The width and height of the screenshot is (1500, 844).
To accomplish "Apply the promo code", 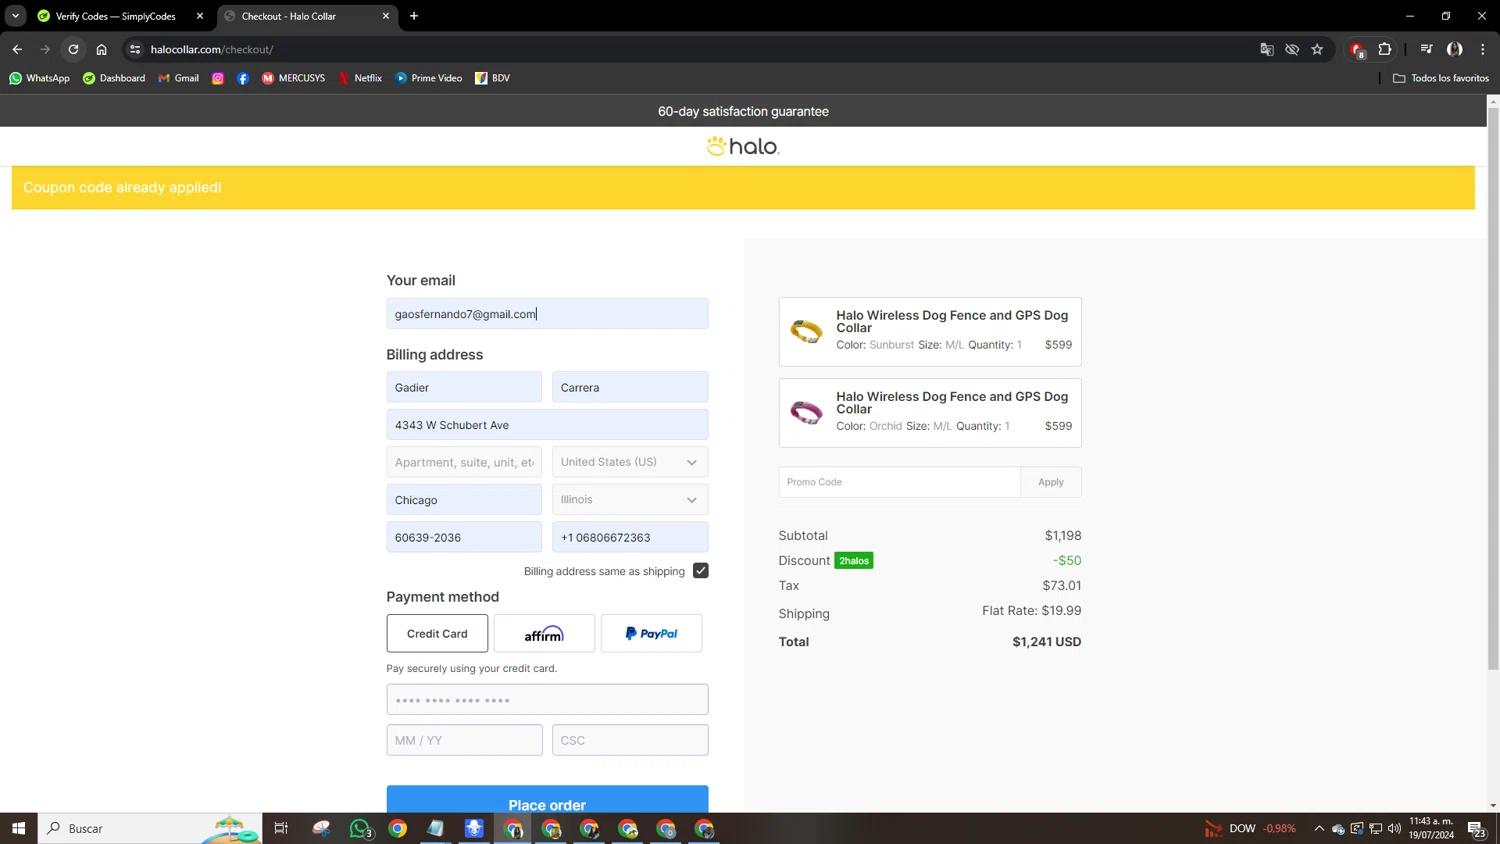I will [1050, 482].
